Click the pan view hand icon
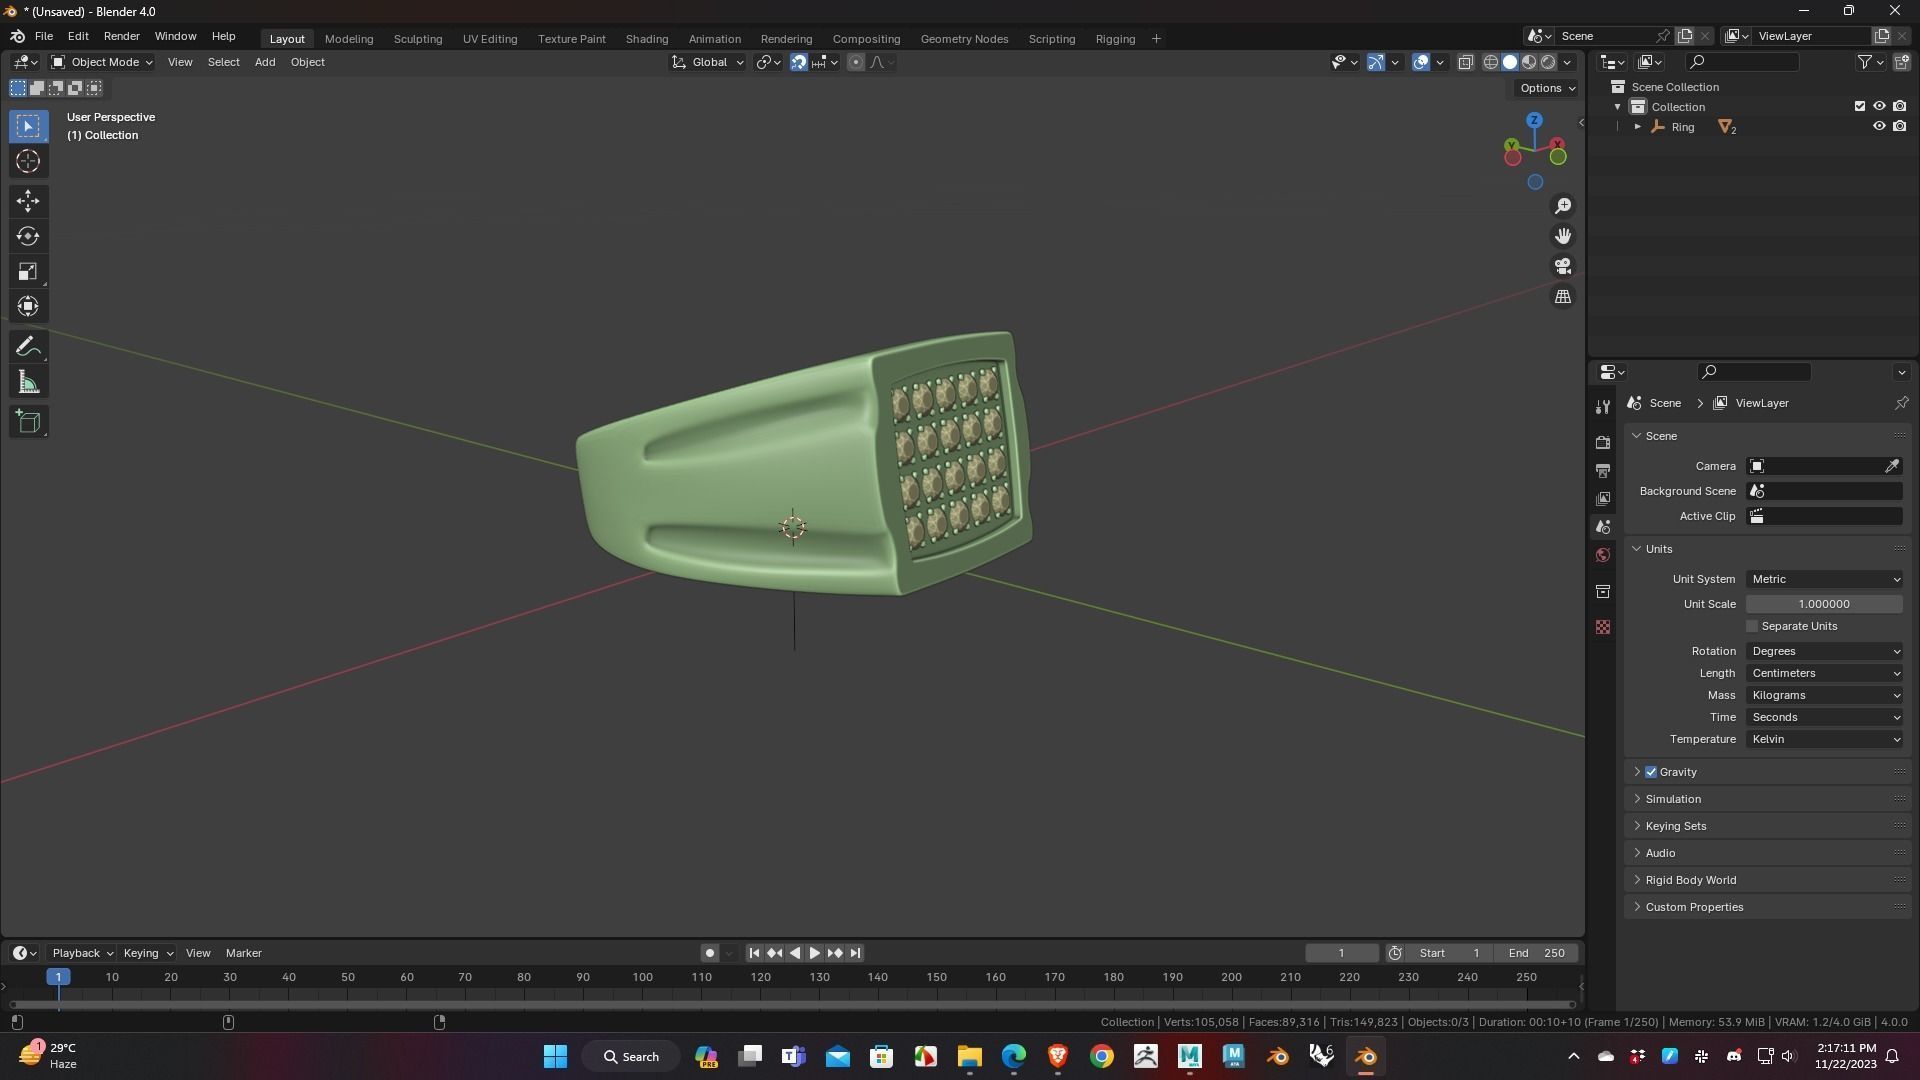The width and height of the screenshot is (1920, 1080). (x=1562, y=236)
